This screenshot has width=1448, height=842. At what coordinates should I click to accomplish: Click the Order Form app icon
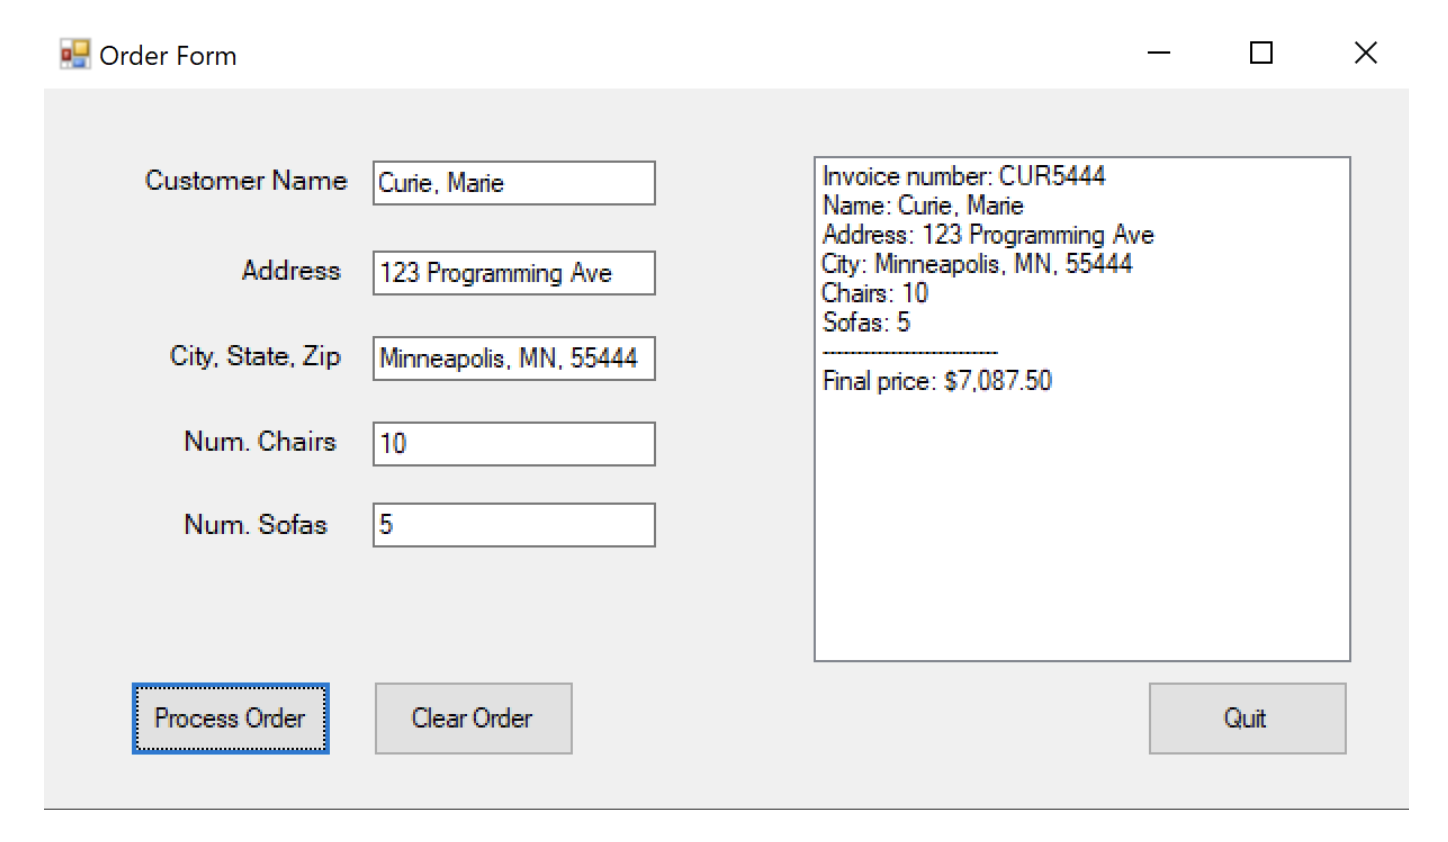(75, 54)
